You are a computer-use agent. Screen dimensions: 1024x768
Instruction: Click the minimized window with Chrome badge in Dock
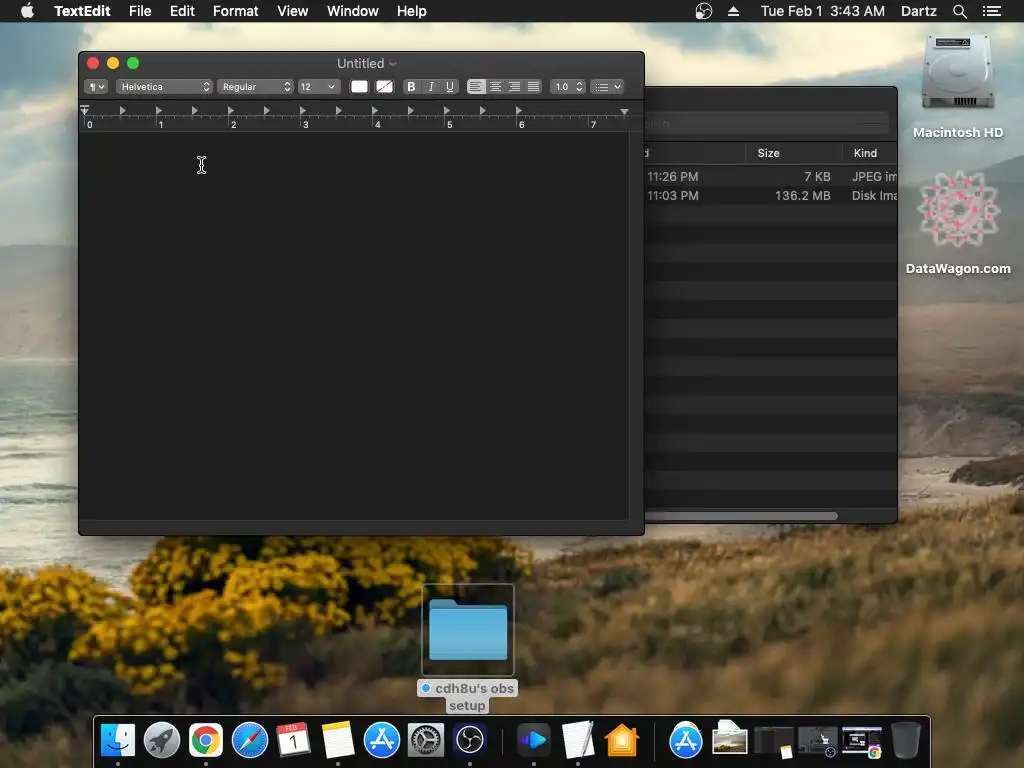pos(861,743)
